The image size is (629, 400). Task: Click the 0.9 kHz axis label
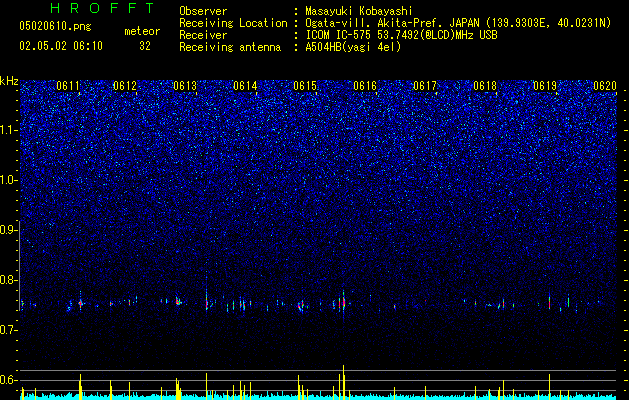8,230
